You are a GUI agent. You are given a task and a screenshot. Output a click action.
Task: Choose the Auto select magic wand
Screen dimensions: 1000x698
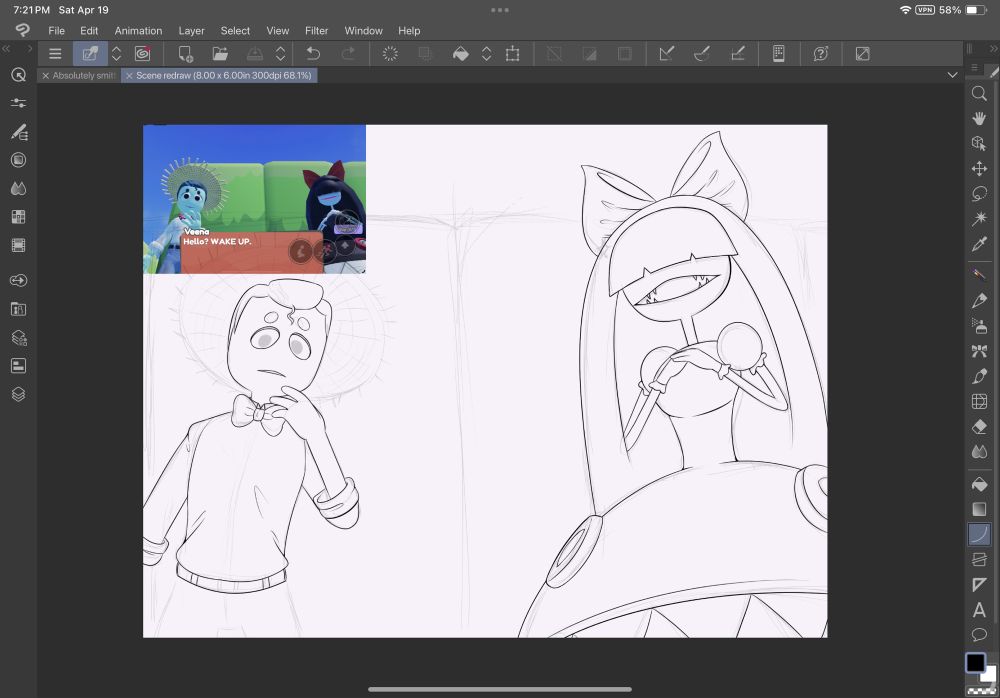tap(979, 219)
